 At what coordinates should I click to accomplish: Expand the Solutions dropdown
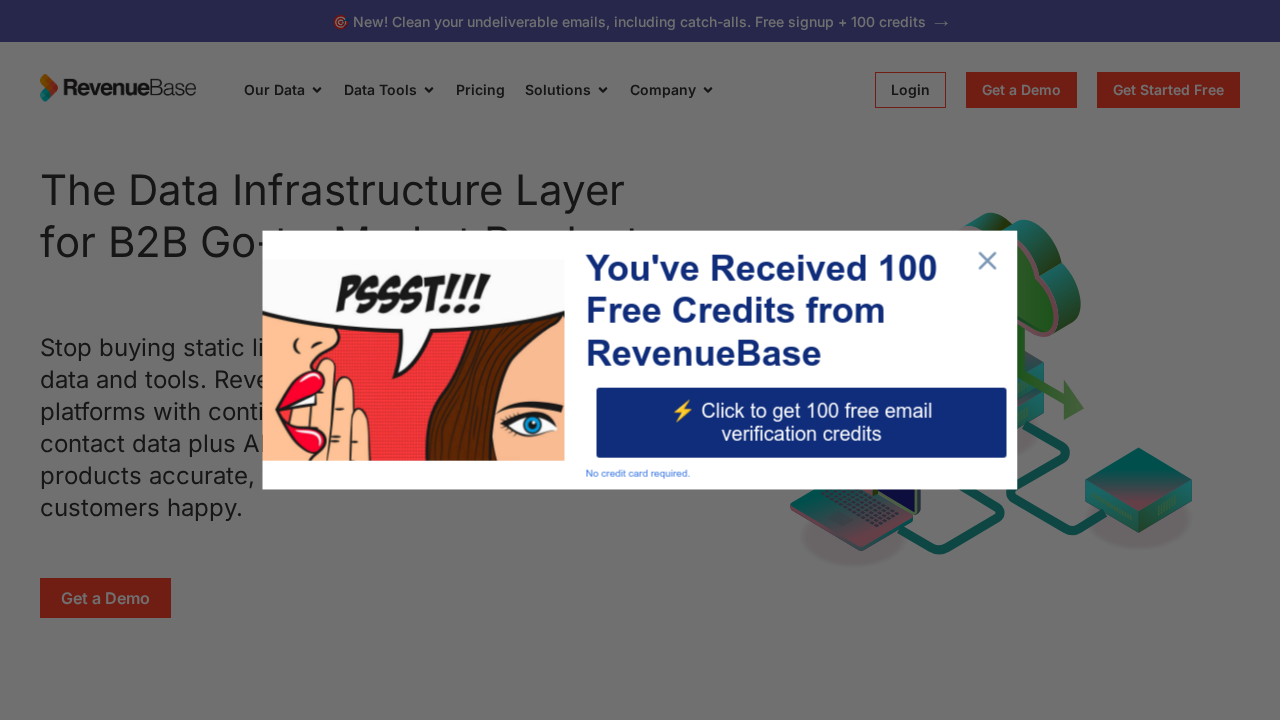[566, 90]
